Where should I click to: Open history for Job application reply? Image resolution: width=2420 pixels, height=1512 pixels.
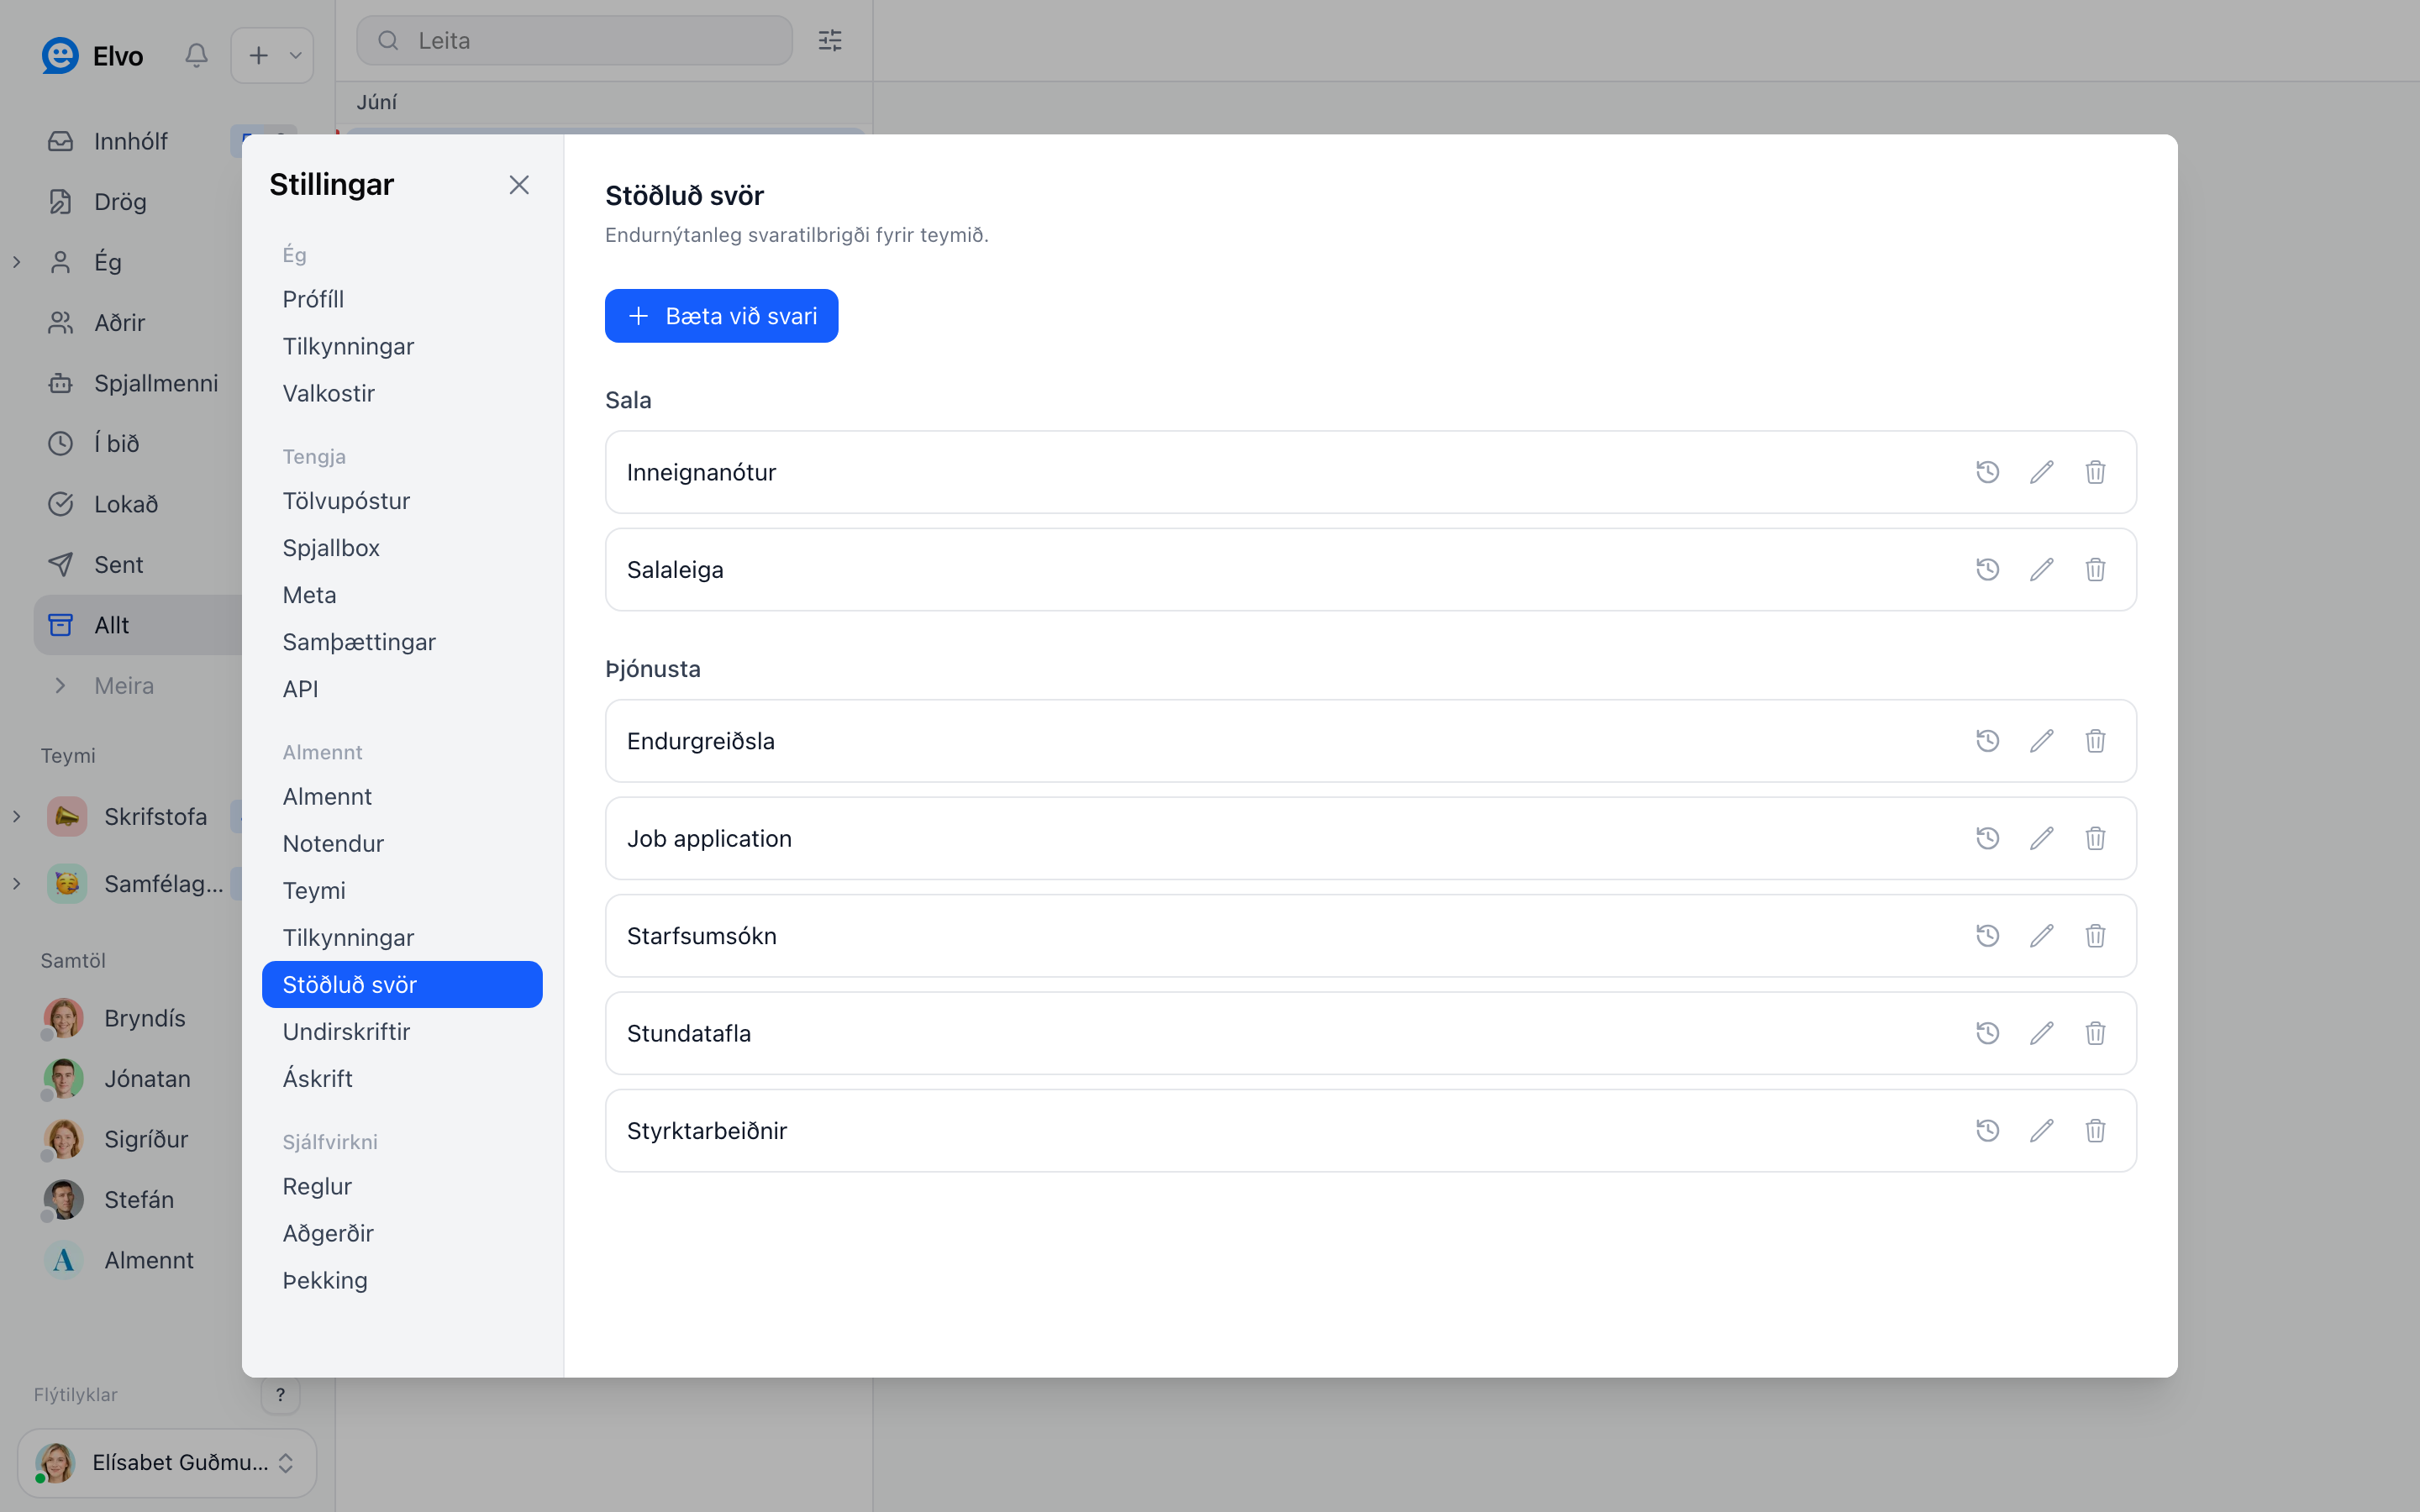click(1987, 838)
